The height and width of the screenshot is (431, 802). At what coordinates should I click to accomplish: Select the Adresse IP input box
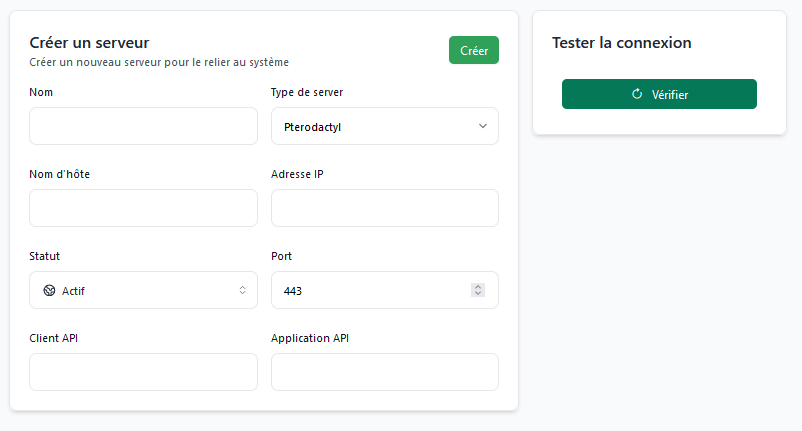coord(384,208)
